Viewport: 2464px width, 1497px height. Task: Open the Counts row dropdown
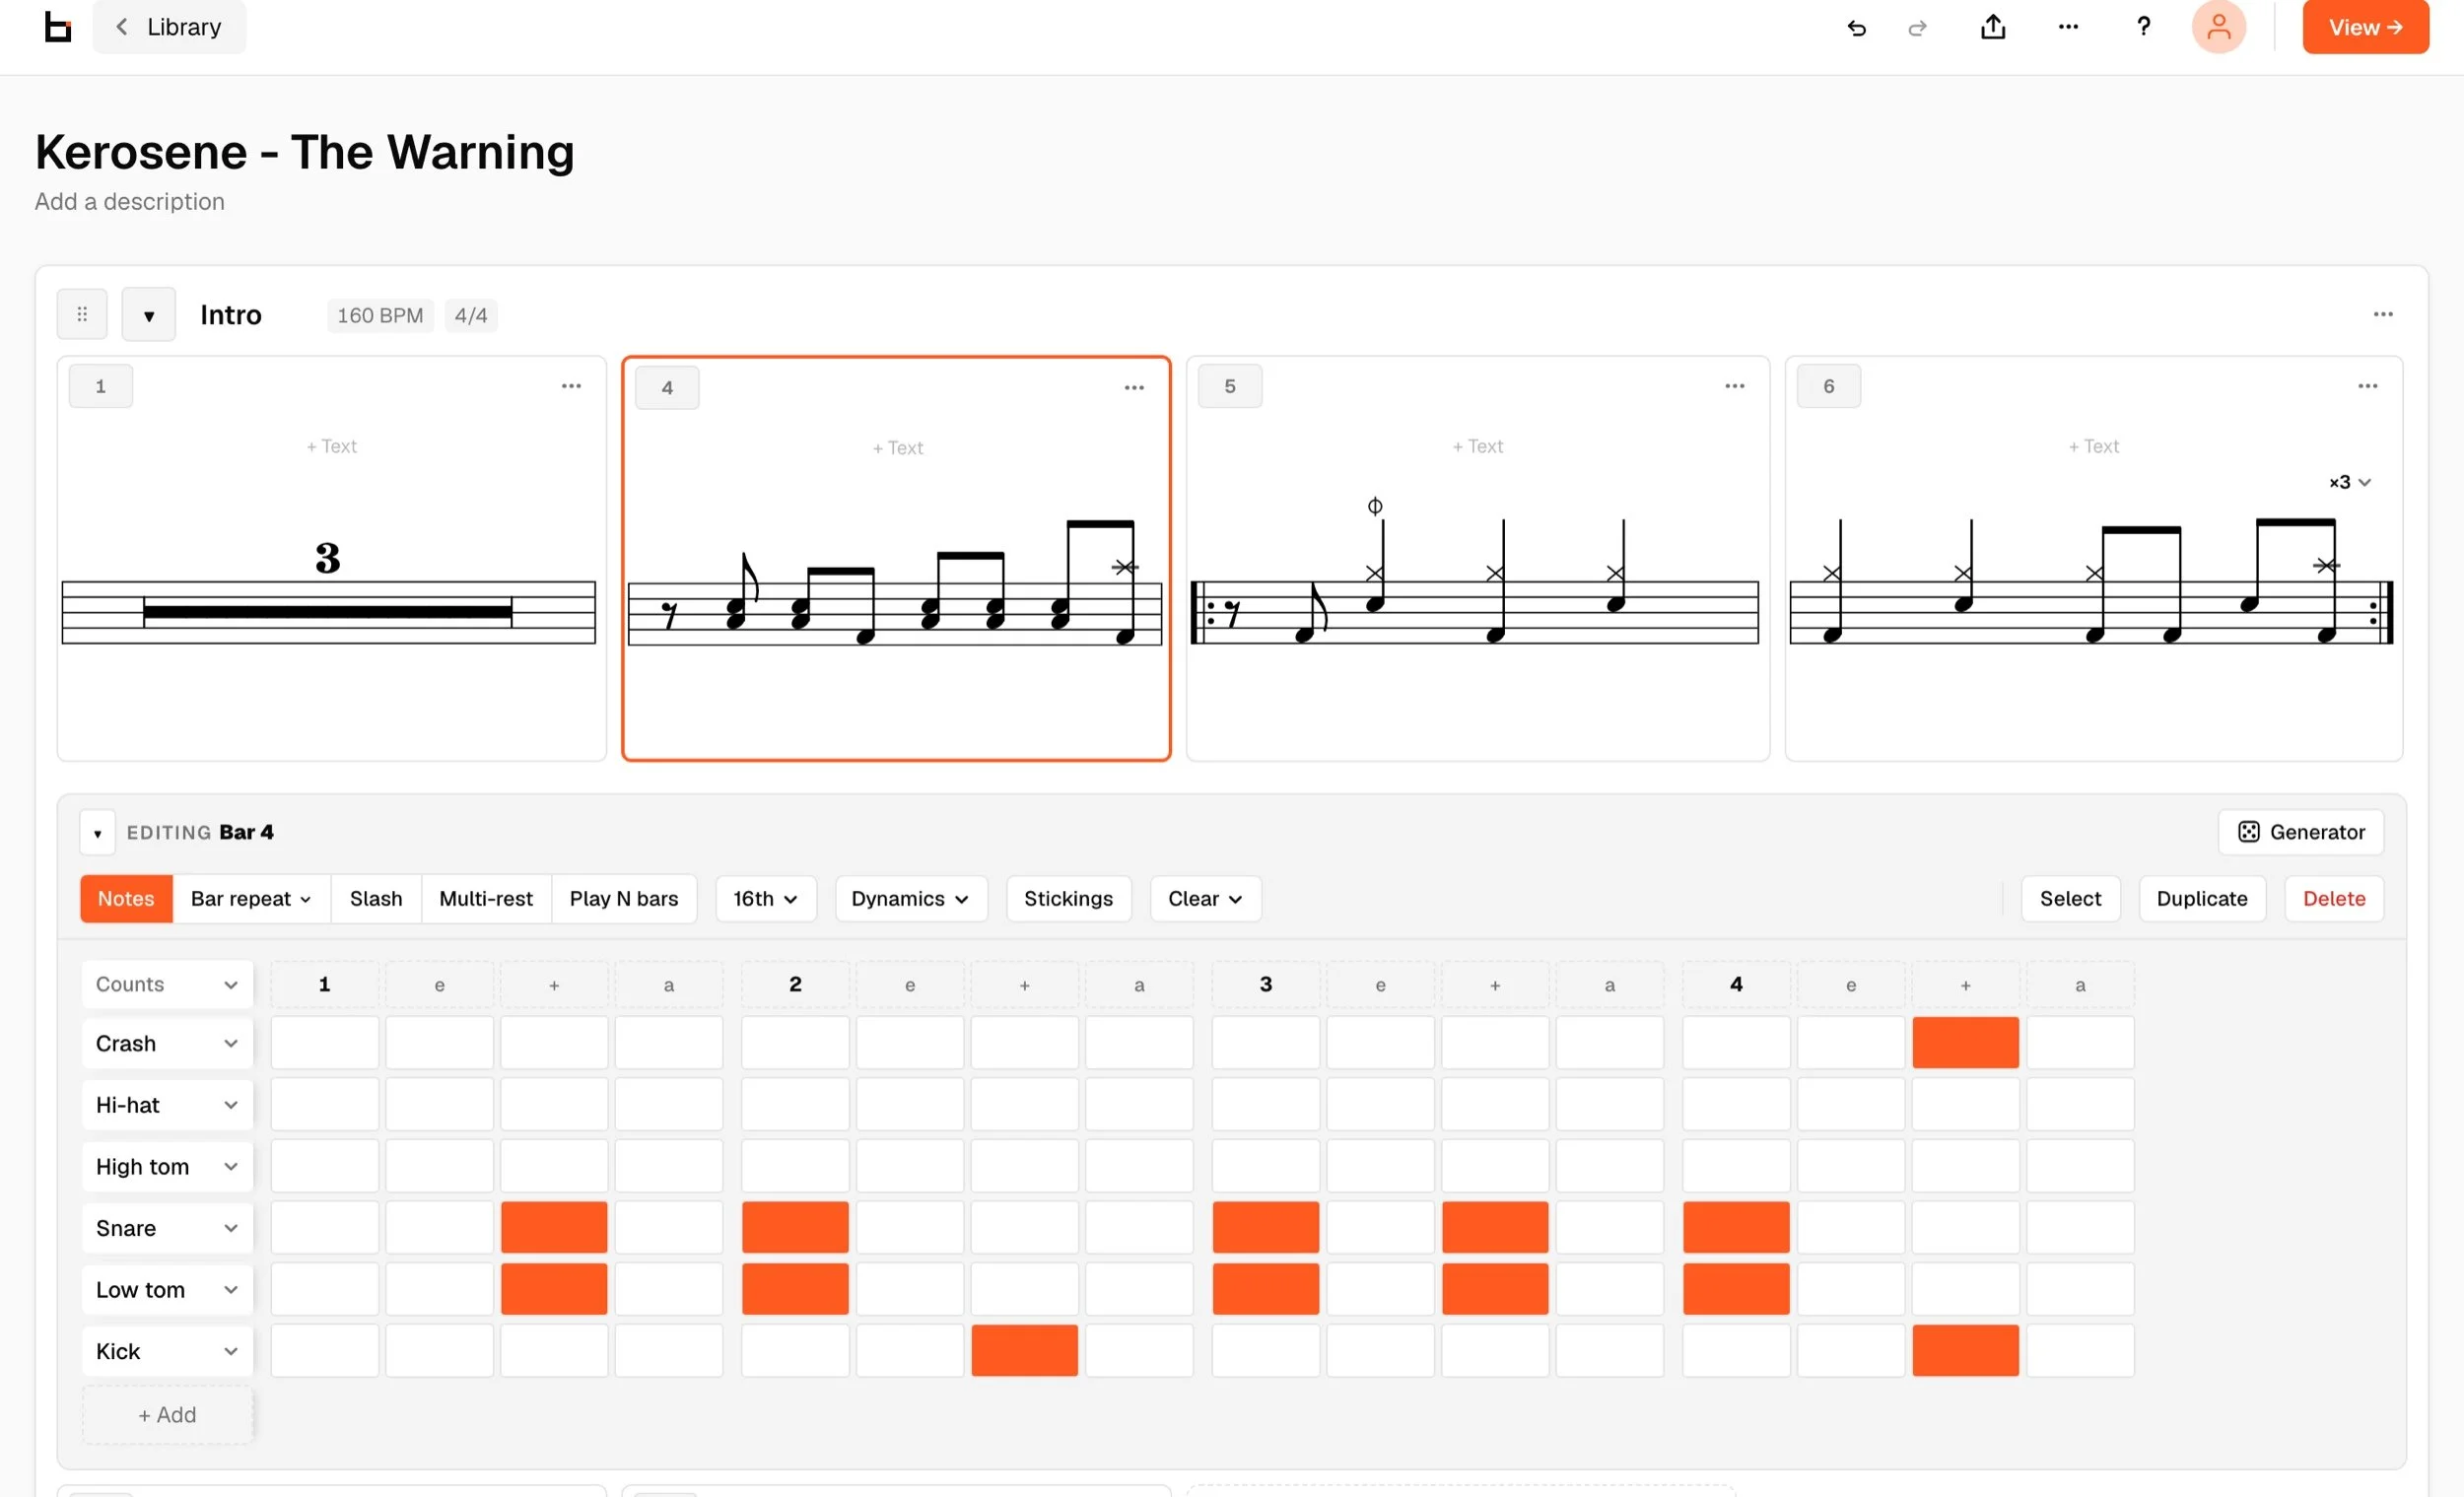click(x=167, y=985)
